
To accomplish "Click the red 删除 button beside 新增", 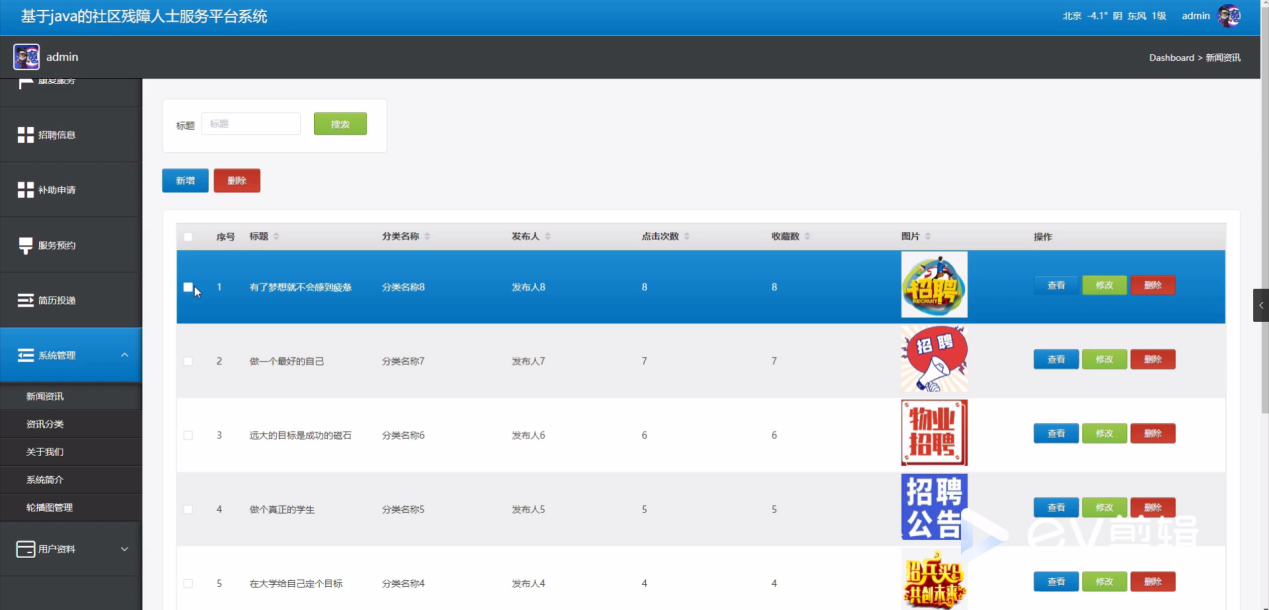I will 237,180.
